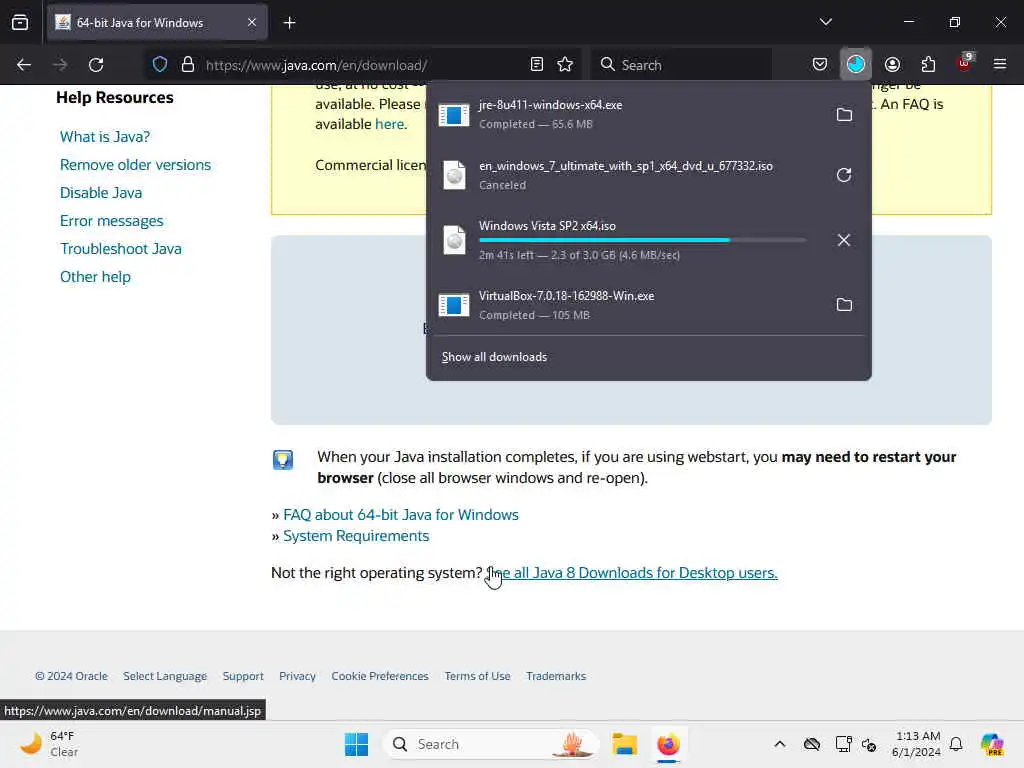The image size is (1024, 768).
Task: Show jre-8u411 download in folder
Action: click(844, 115)
